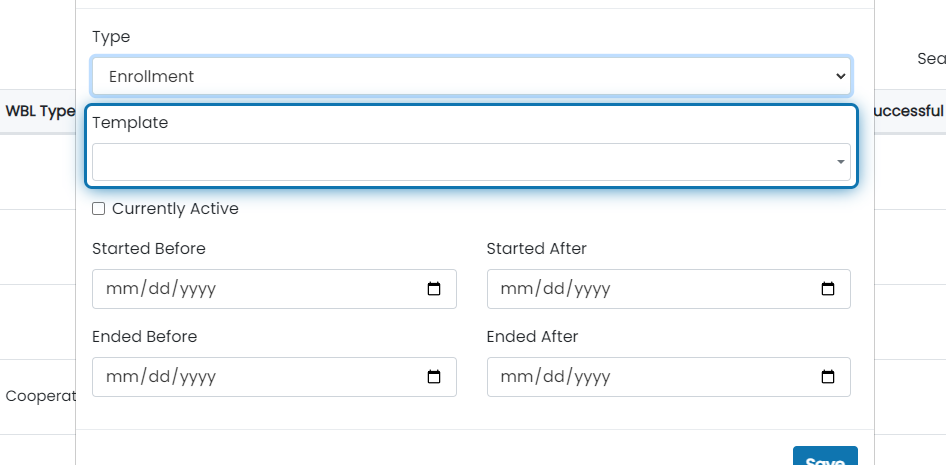The image size is (946, 465).
Task: Open Ended After calendar picker icon
Action: 828,377
